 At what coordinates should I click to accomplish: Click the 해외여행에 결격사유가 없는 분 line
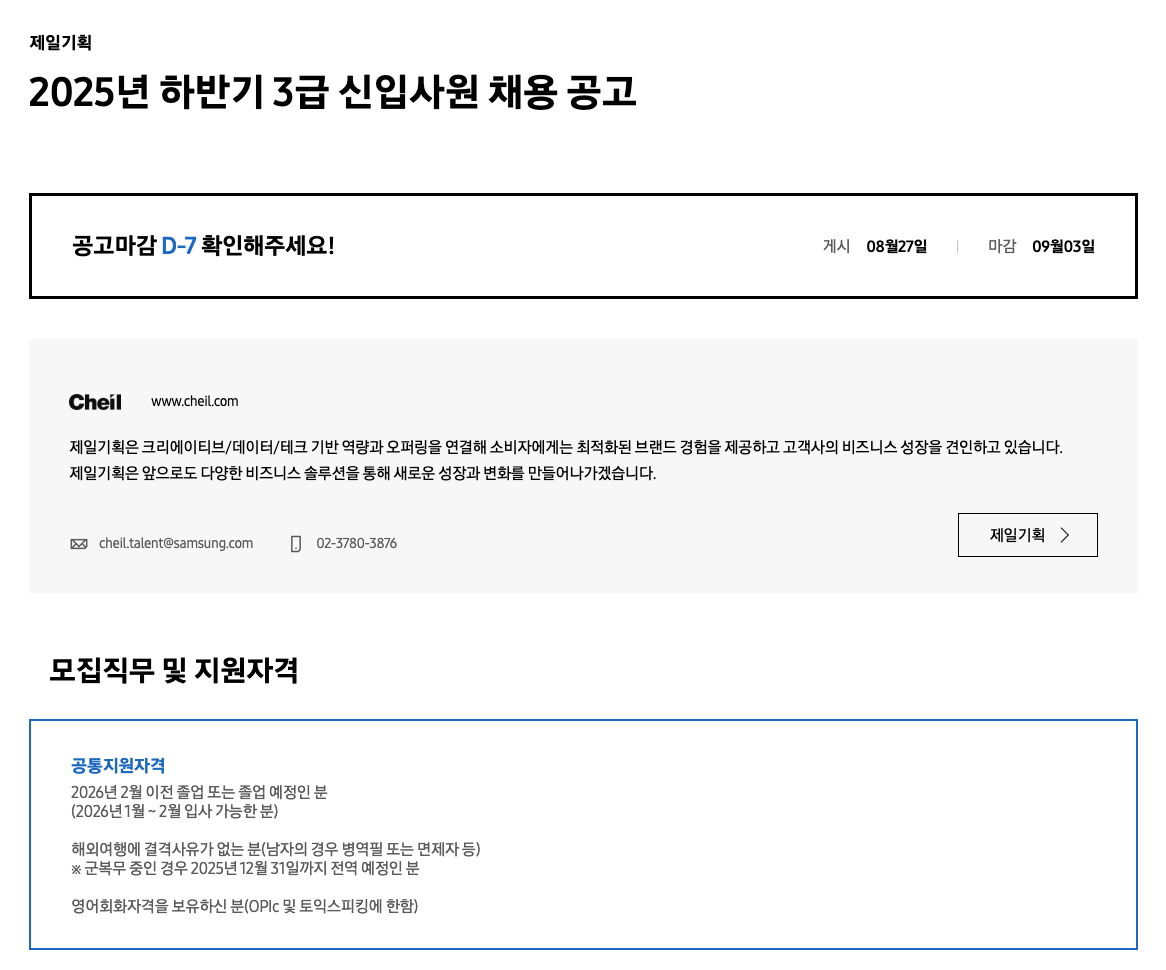pyautogui.click(x=276, y=849)
